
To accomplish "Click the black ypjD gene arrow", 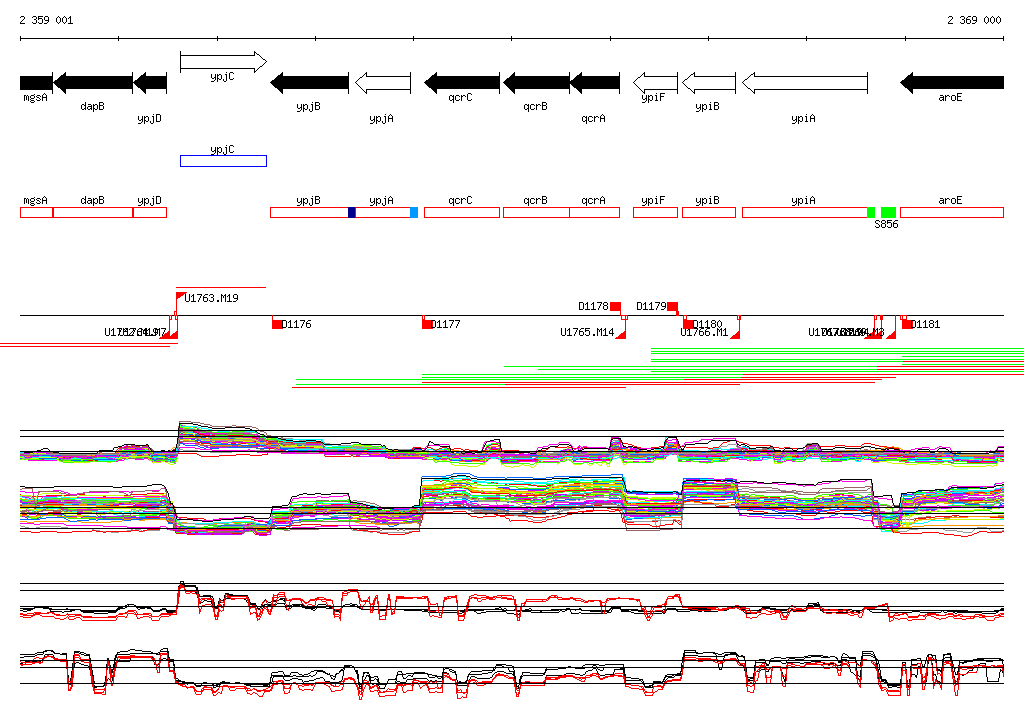I will point(150,83).
